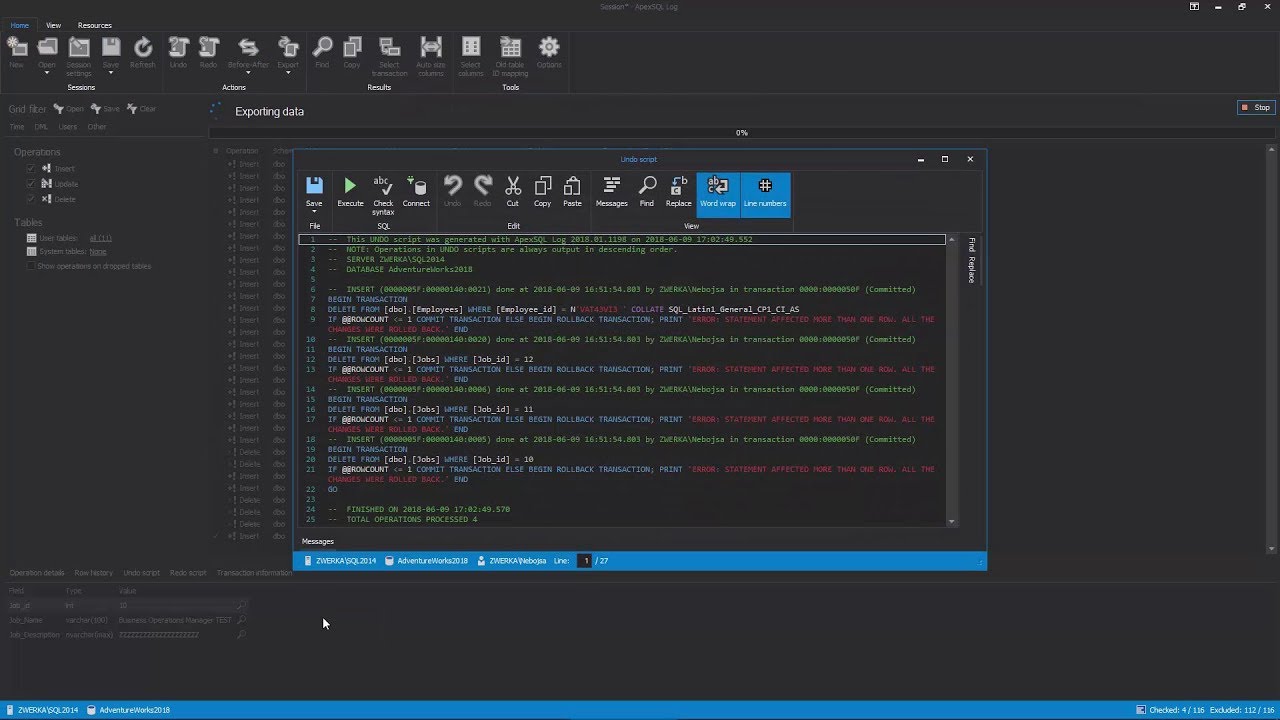The width and height of the screenshot is (1280, 720).
Task: Switch to the Home ribbon tab
Action: tap(19, 25)
